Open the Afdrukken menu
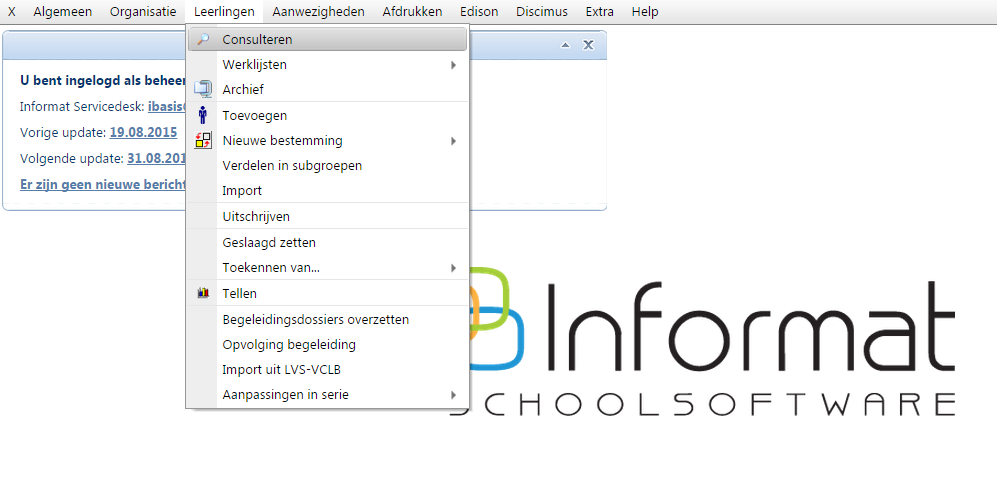 pyautogui.click(x=413, y=11)
